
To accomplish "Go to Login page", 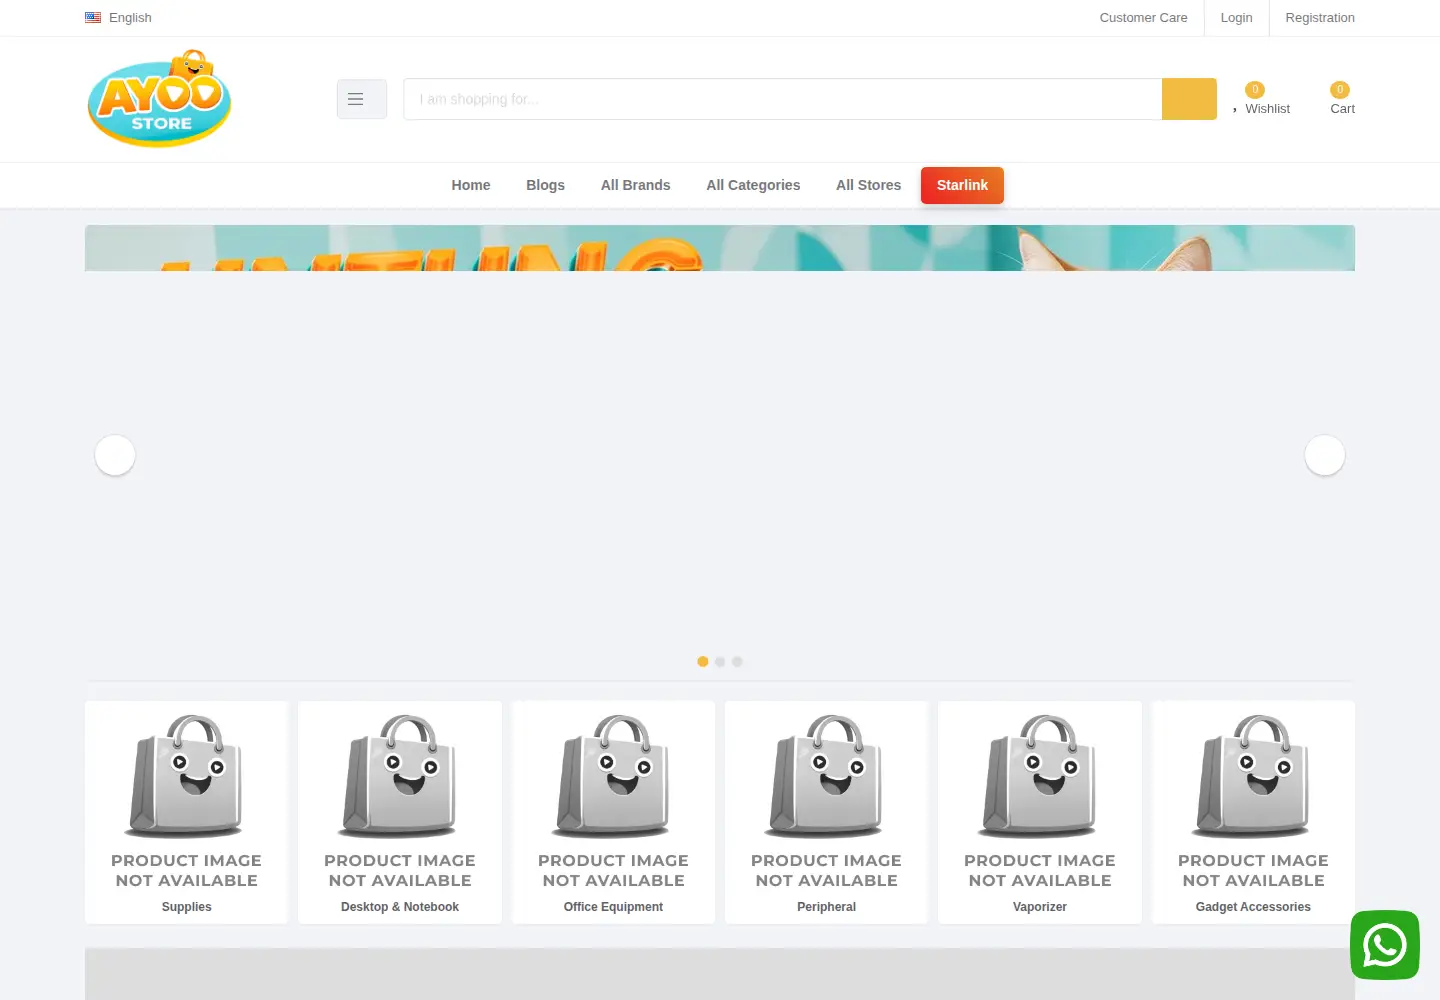I will click(1236, 18).
